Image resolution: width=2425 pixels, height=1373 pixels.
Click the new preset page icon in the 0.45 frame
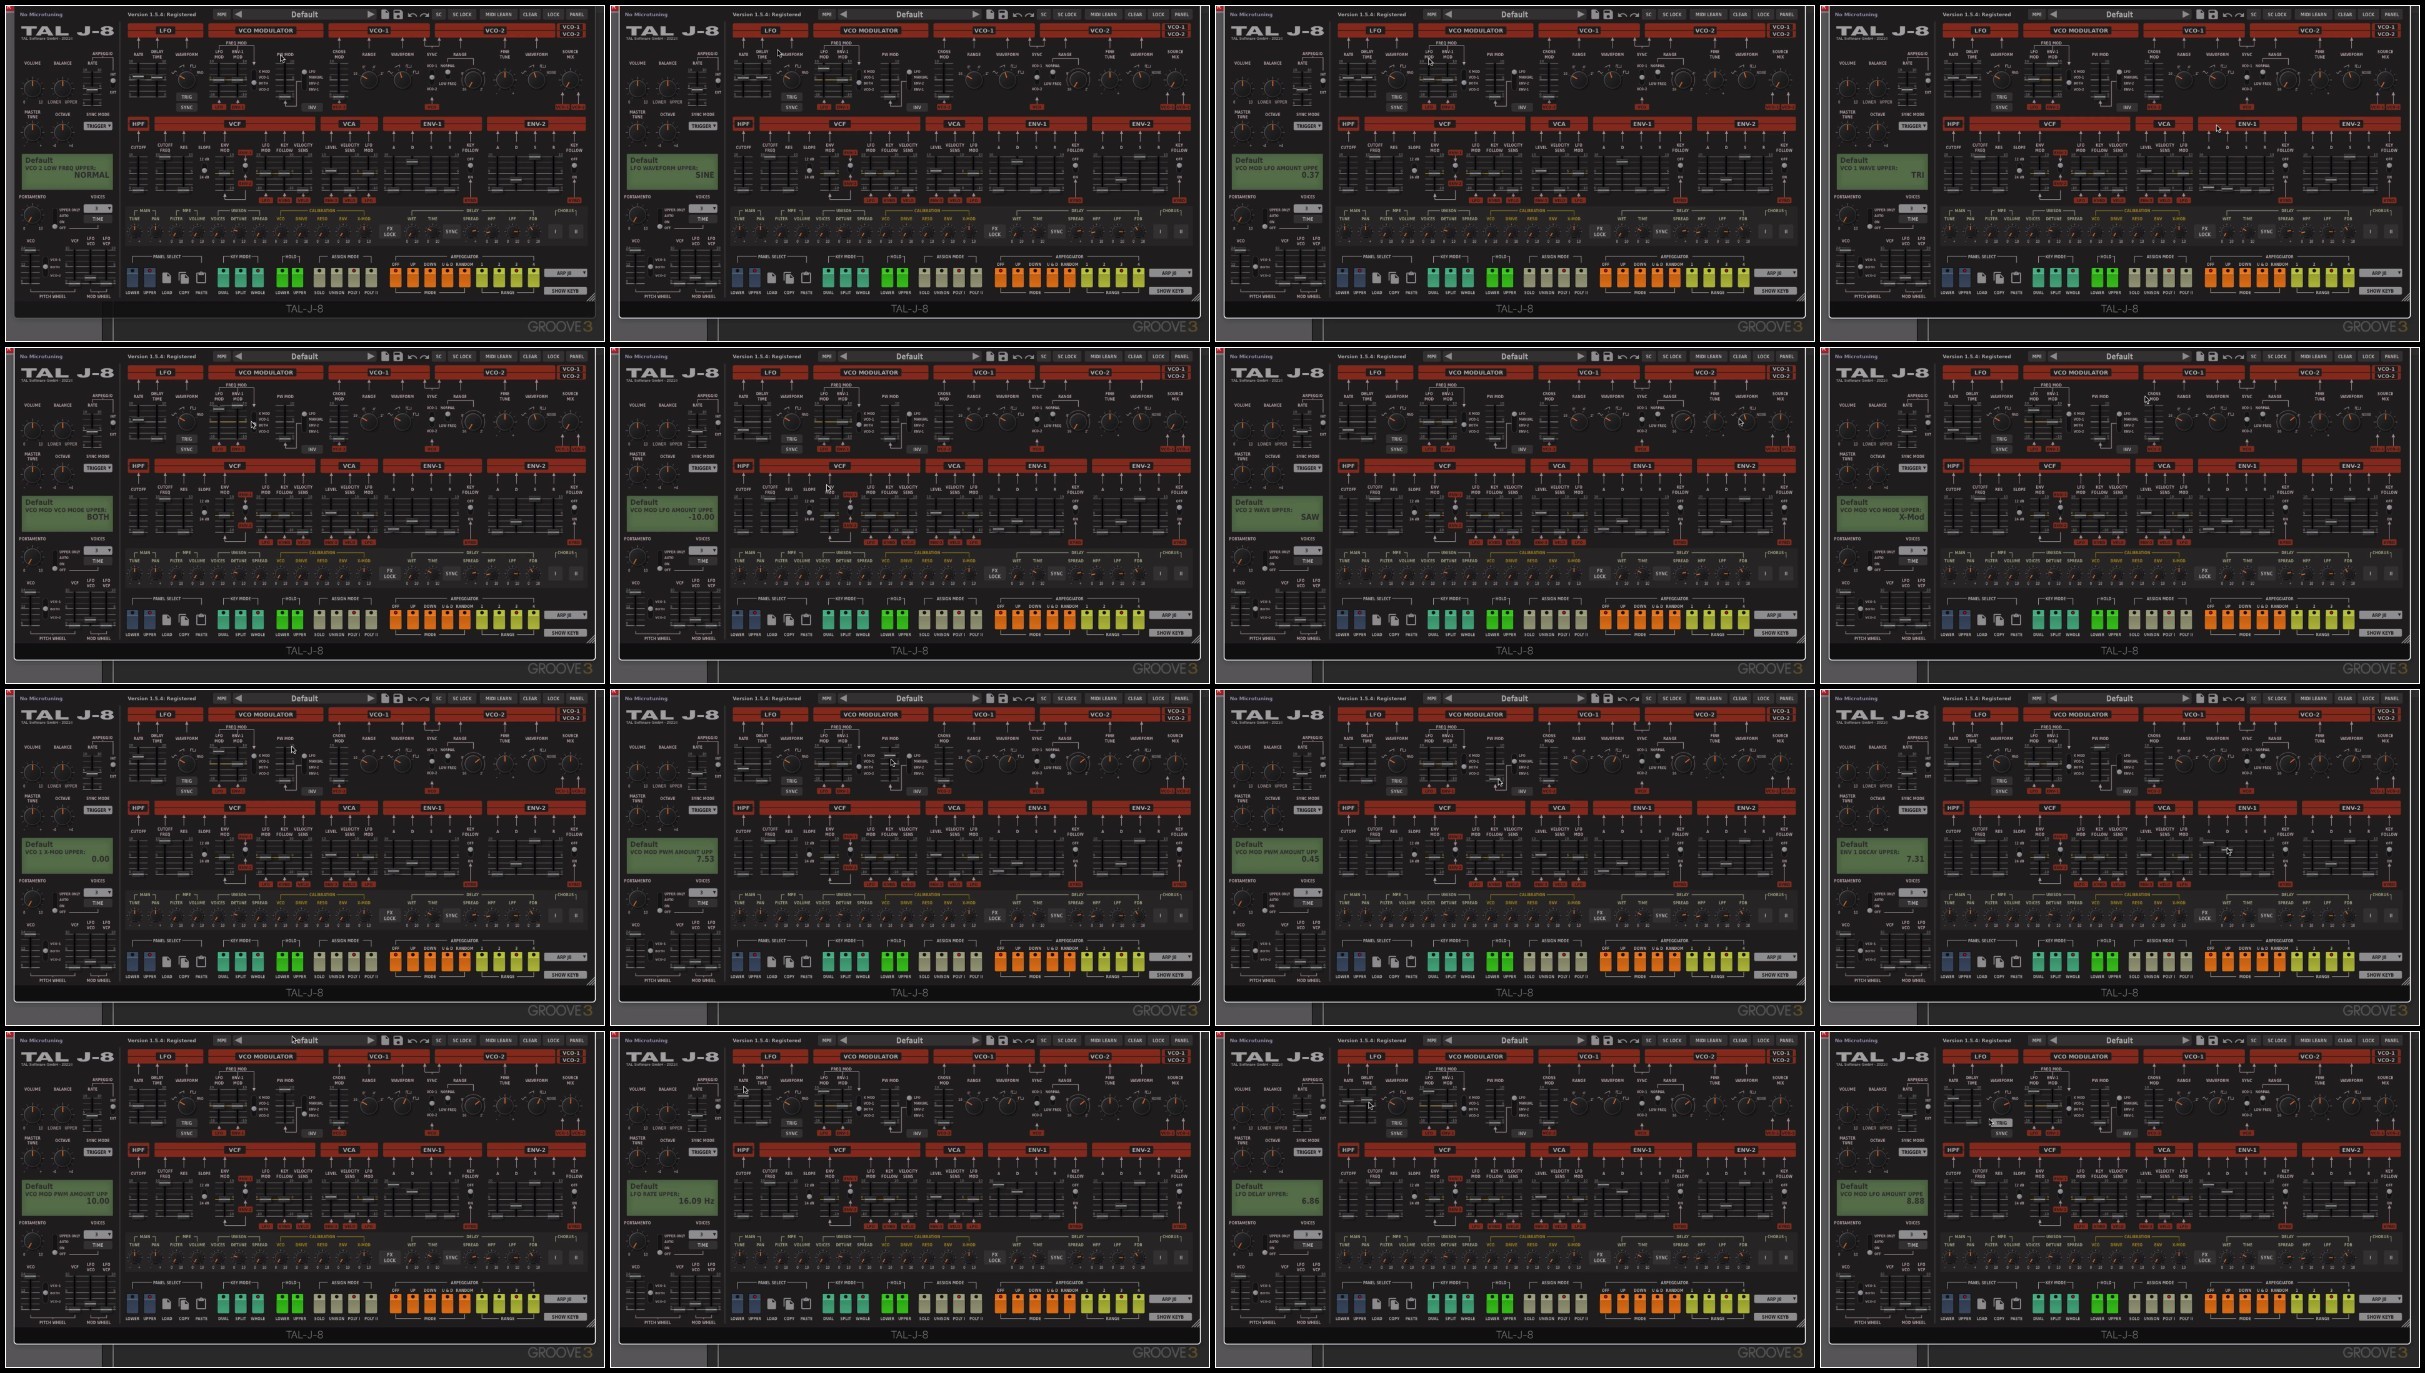[x=1596, y=699]
